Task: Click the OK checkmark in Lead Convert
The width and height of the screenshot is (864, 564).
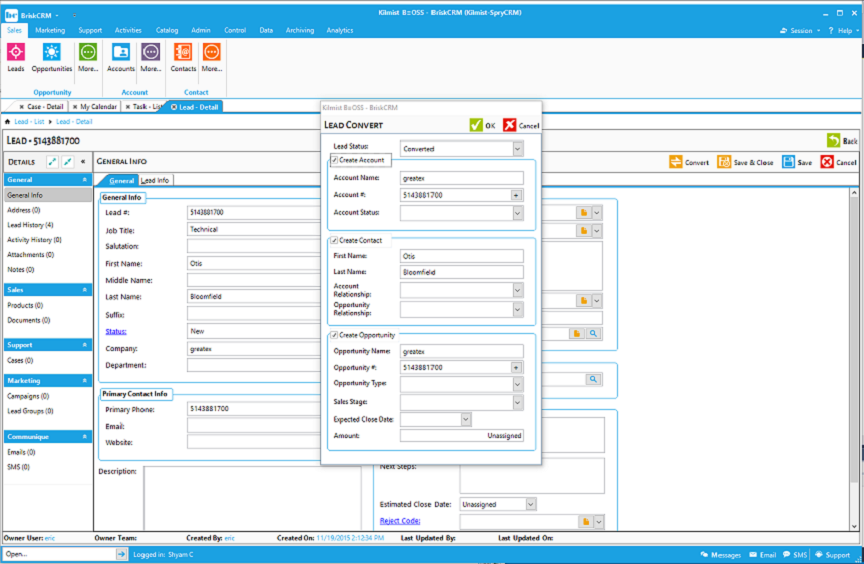Action: [476, 125]
